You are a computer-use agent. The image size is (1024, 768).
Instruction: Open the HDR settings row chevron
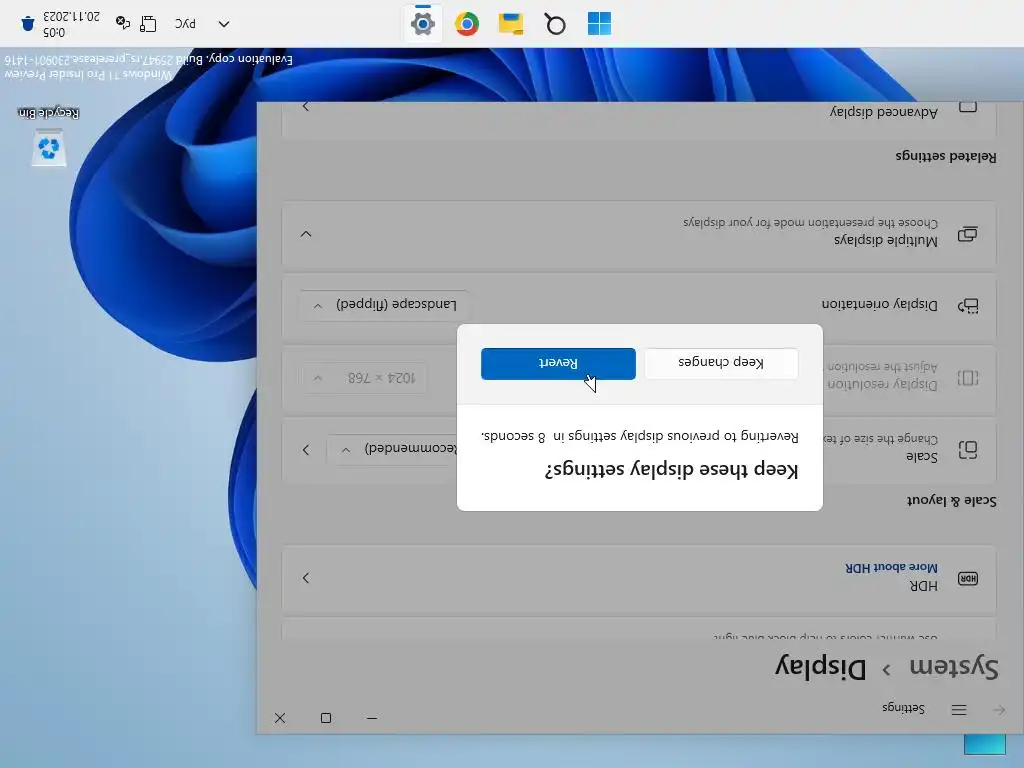[306, 578]
